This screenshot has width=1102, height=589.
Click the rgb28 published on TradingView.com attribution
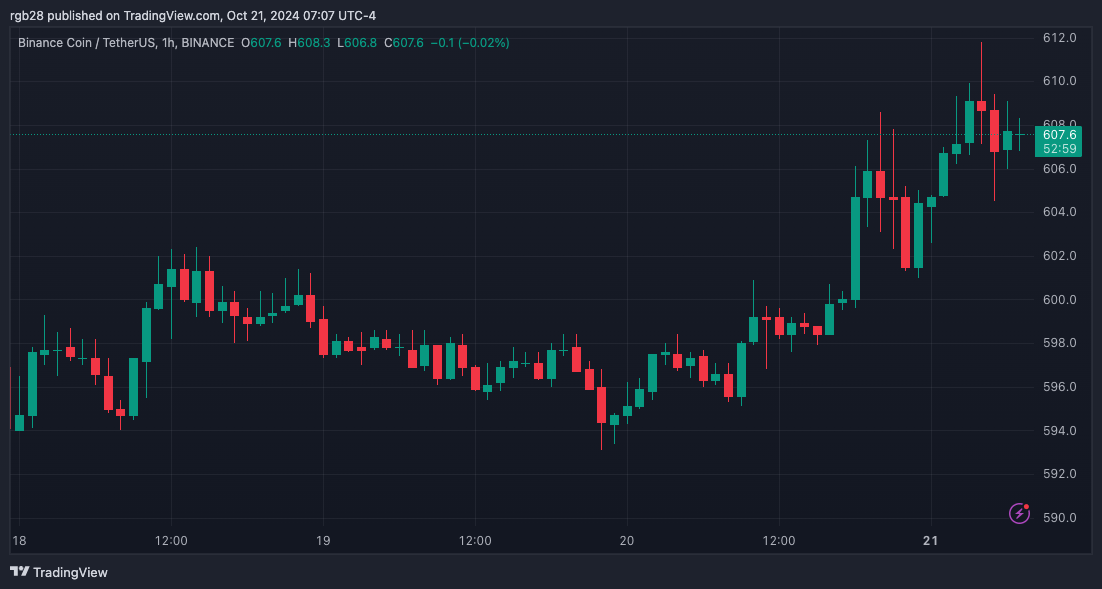tap(190, 15)
